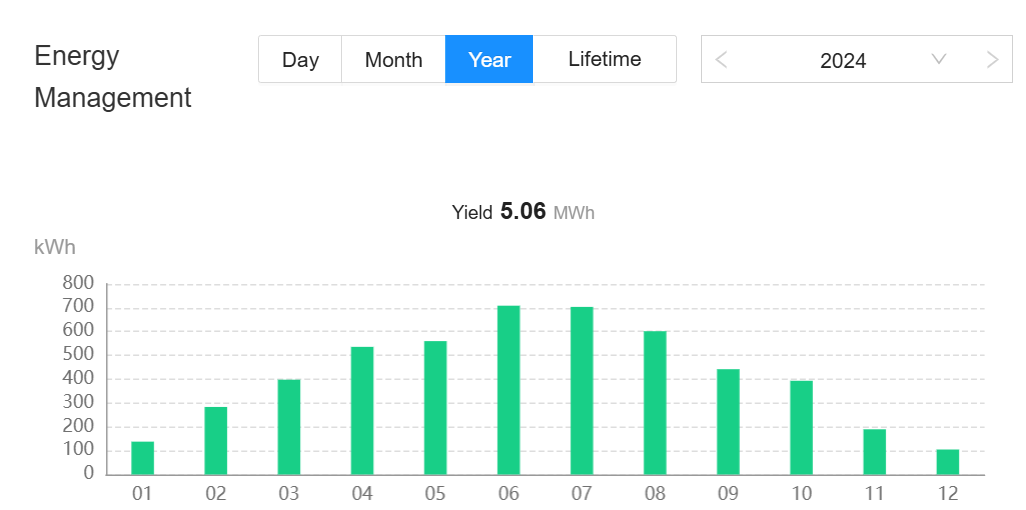Advance to next year using right arrow
The height and width of the screenshot is (510, 1026).
click(x=992, y=60)
